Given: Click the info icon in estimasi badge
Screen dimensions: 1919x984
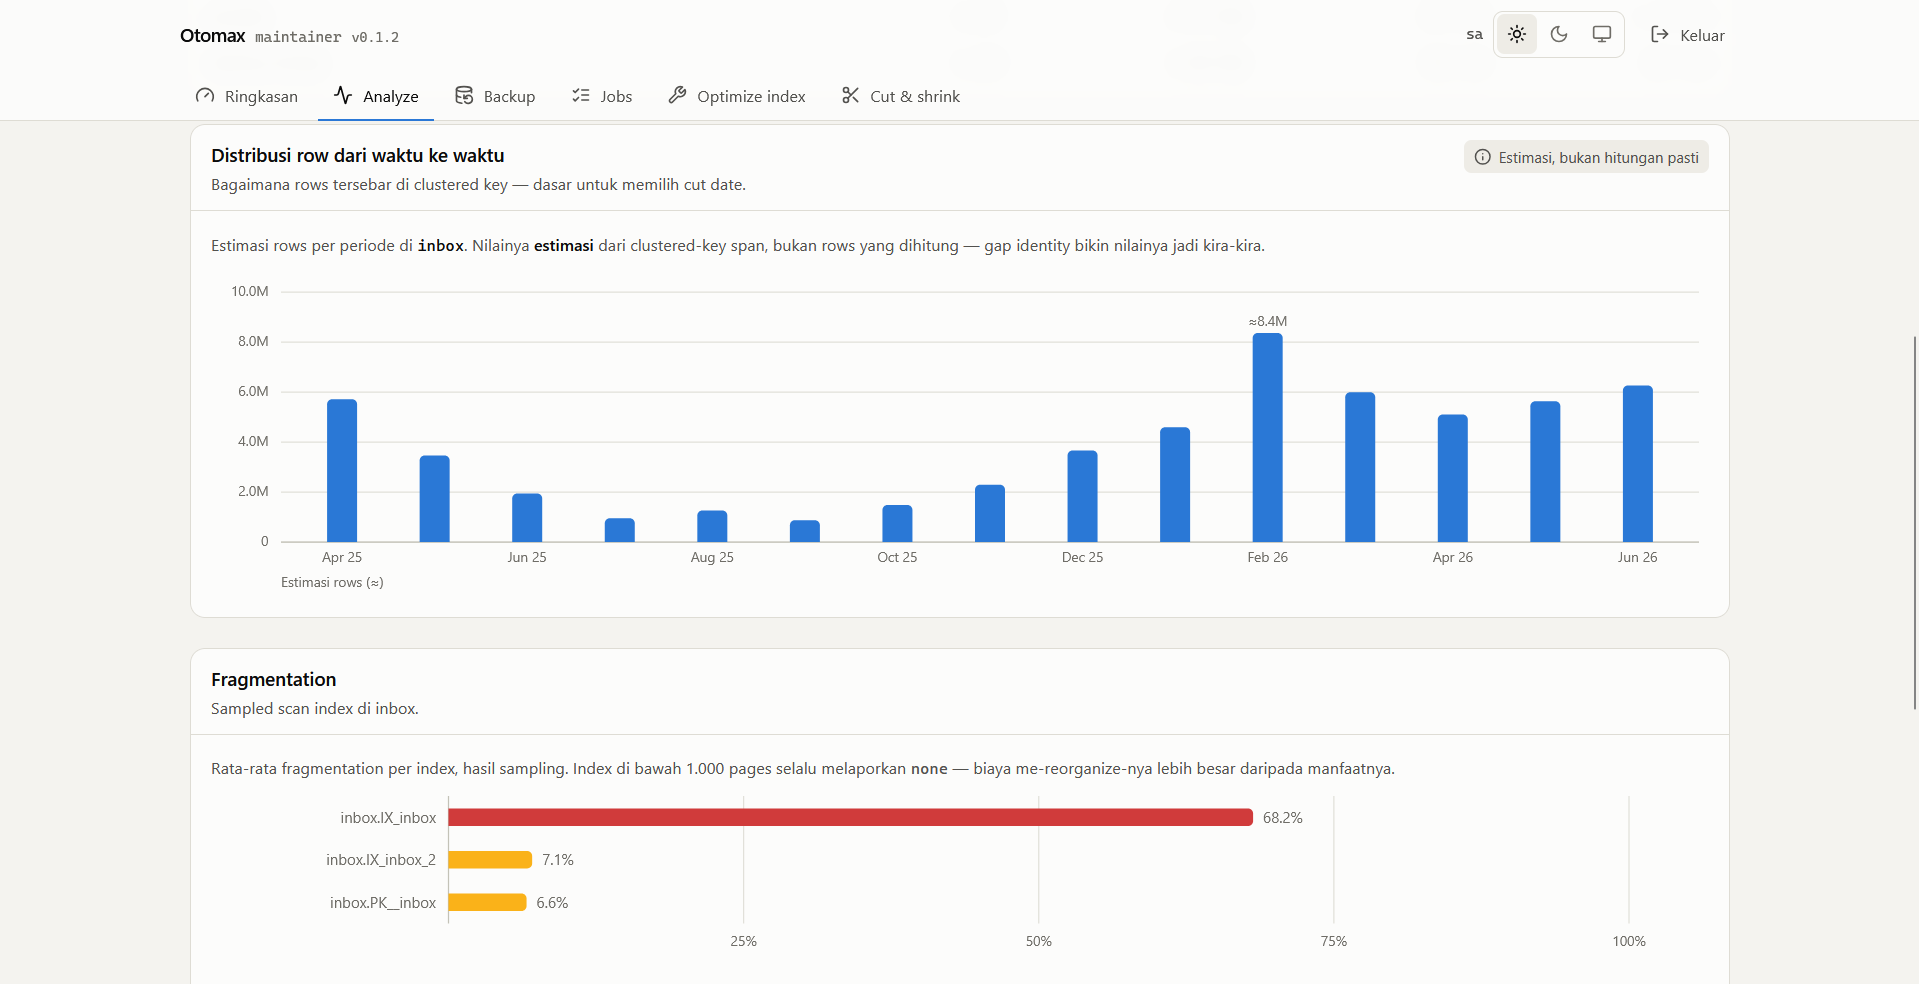Looking at the screenshot, I should tap(1483, 157).
